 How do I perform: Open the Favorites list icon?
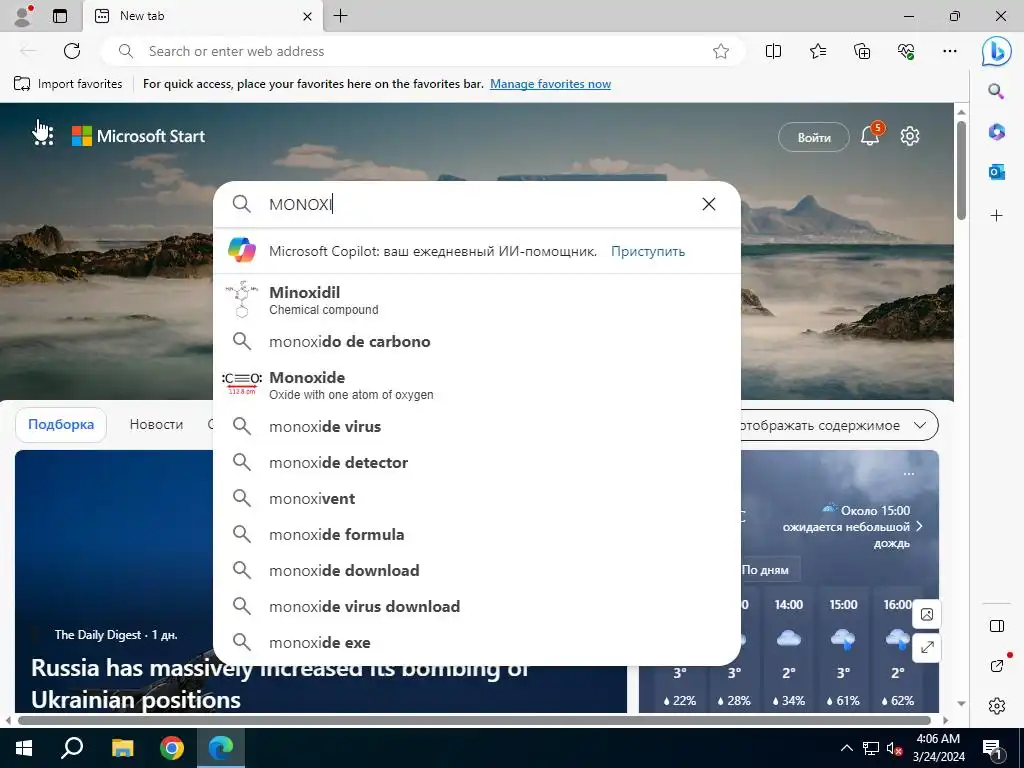(818, 51)
